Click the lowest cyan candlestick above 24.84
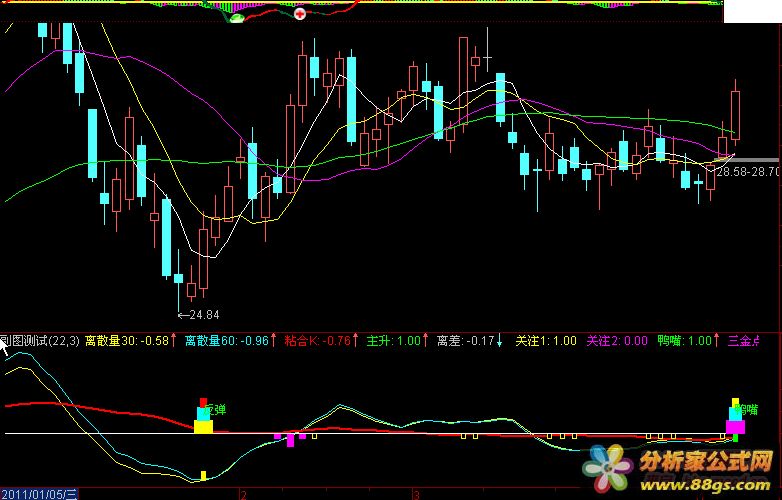The height and width of the screenshot is (500, 782). 178,282
